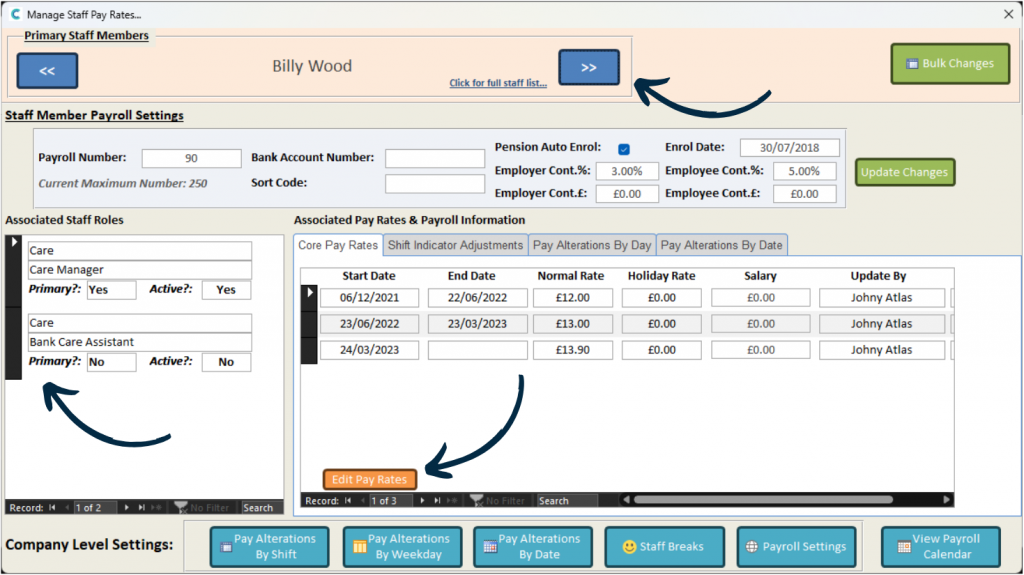This screenshot has height=575, width=1024.
Task: Open the View Payroll Calendar button
Action: (x=938, y=547)
